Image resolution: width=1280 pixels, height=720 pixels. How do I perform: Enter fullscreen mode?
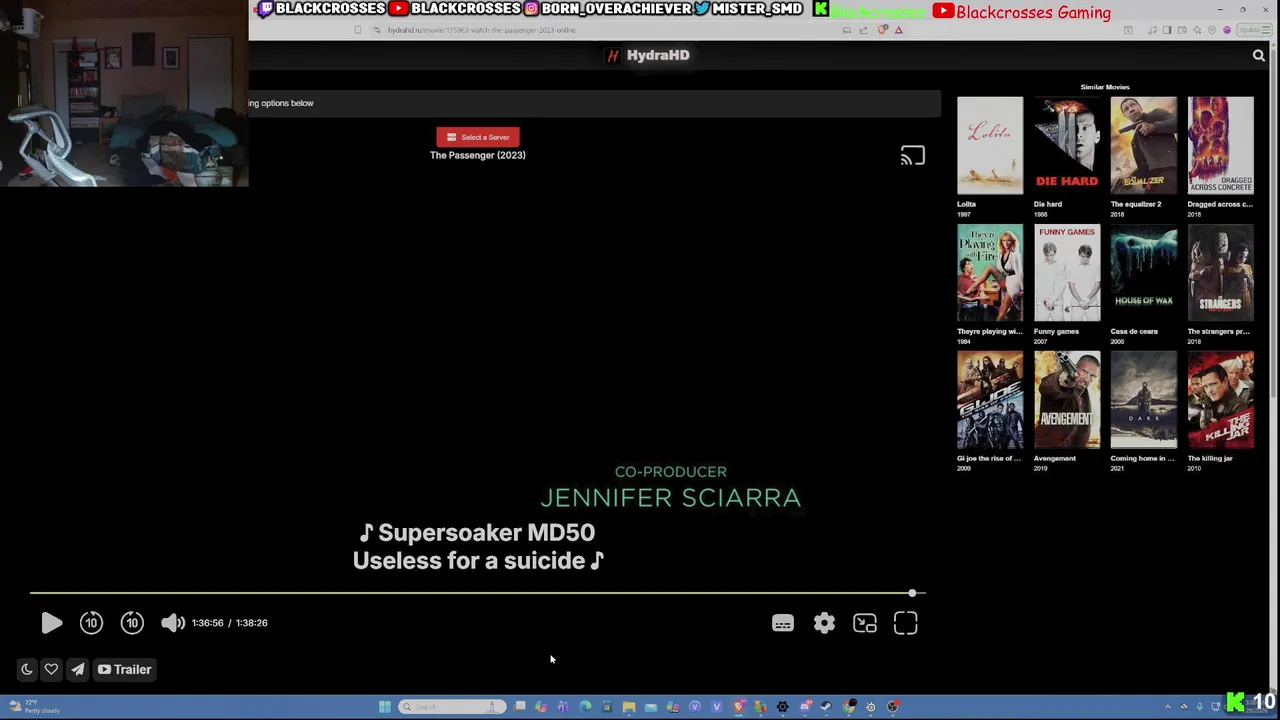(x=906, y=623)
